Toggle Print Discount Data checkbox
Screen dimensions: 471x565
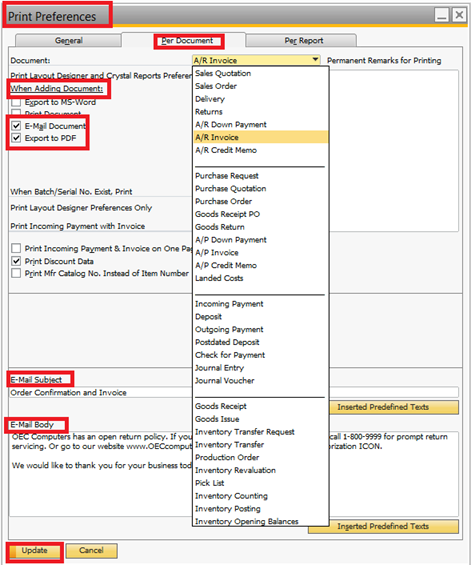point(16,261)
